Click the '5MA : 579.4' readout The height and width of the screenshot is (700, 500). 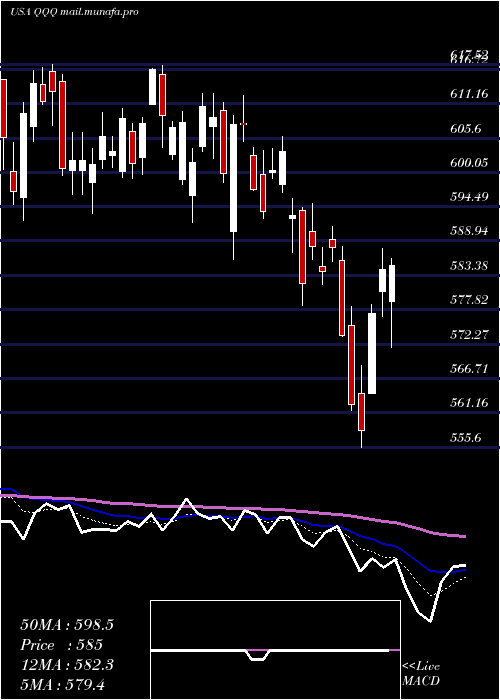[62, 684]
